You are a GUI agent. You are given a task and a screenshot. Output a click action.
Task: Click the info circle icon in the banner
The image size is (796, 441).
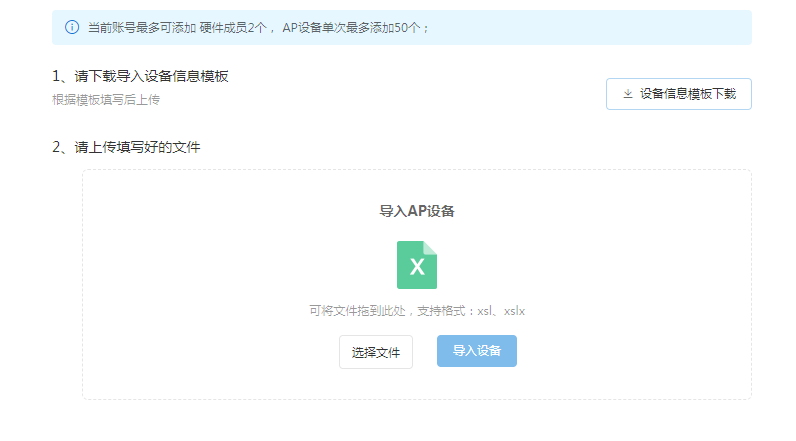(x=72, y=27)
